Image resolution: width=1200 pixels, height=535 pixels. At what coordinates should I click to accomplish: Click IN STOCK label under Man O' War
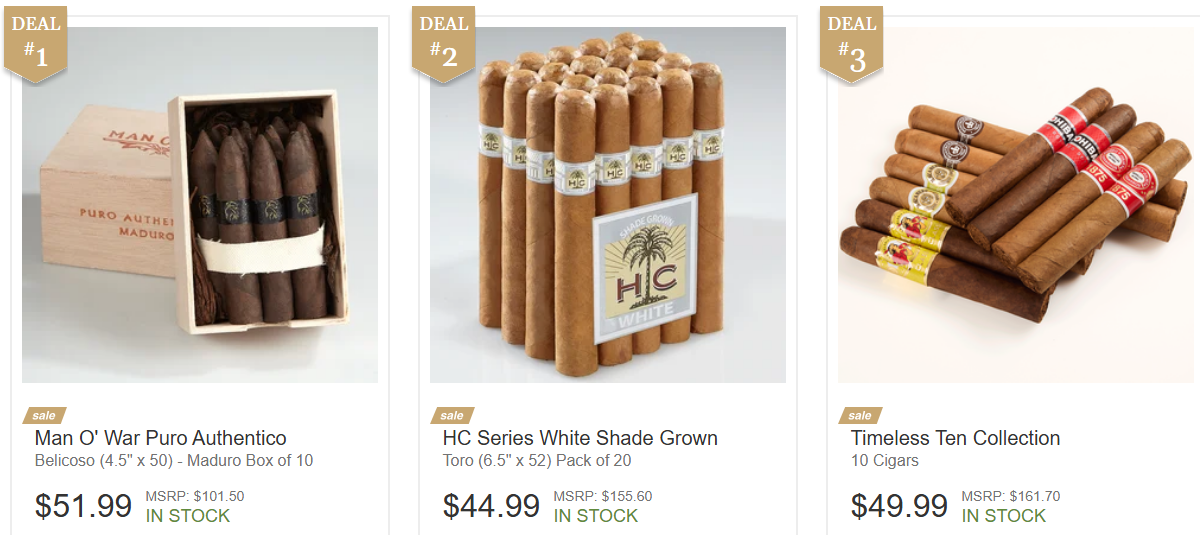(x=188, y=516)
